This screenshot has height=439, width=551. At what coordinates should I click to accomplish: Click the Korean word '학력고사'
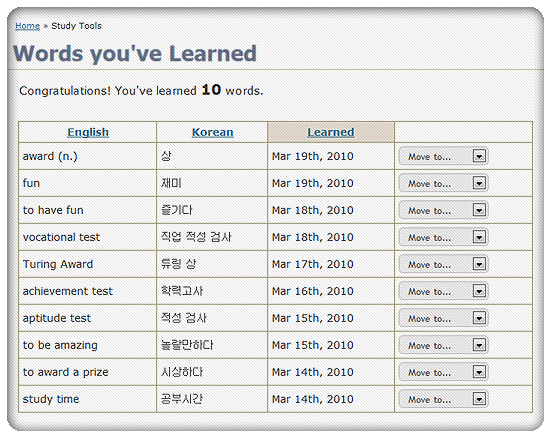coord(182,291)
